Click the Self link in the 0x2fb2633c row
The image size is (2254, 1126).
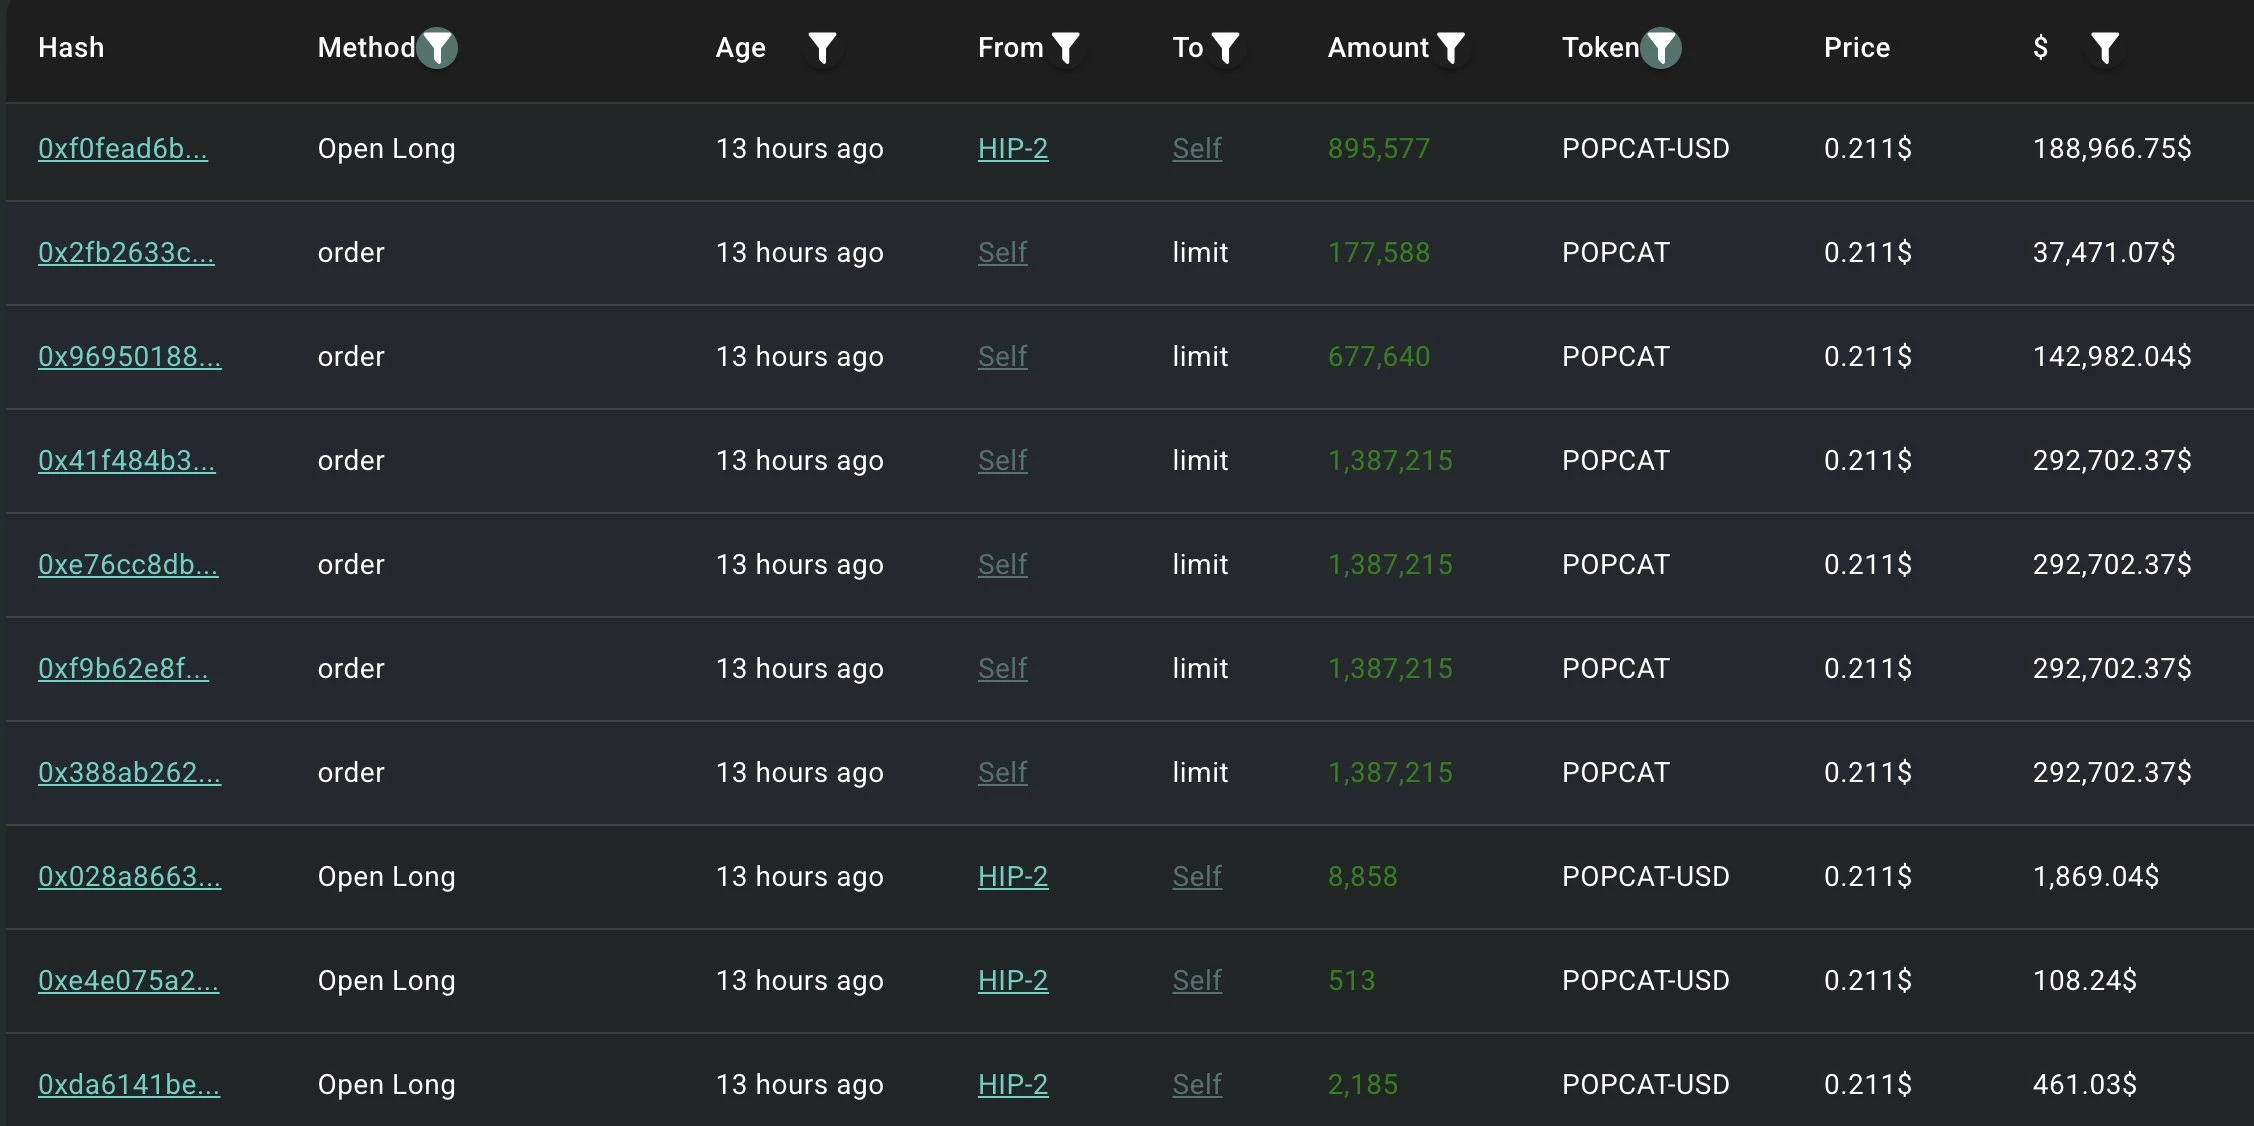(1001, 252)
